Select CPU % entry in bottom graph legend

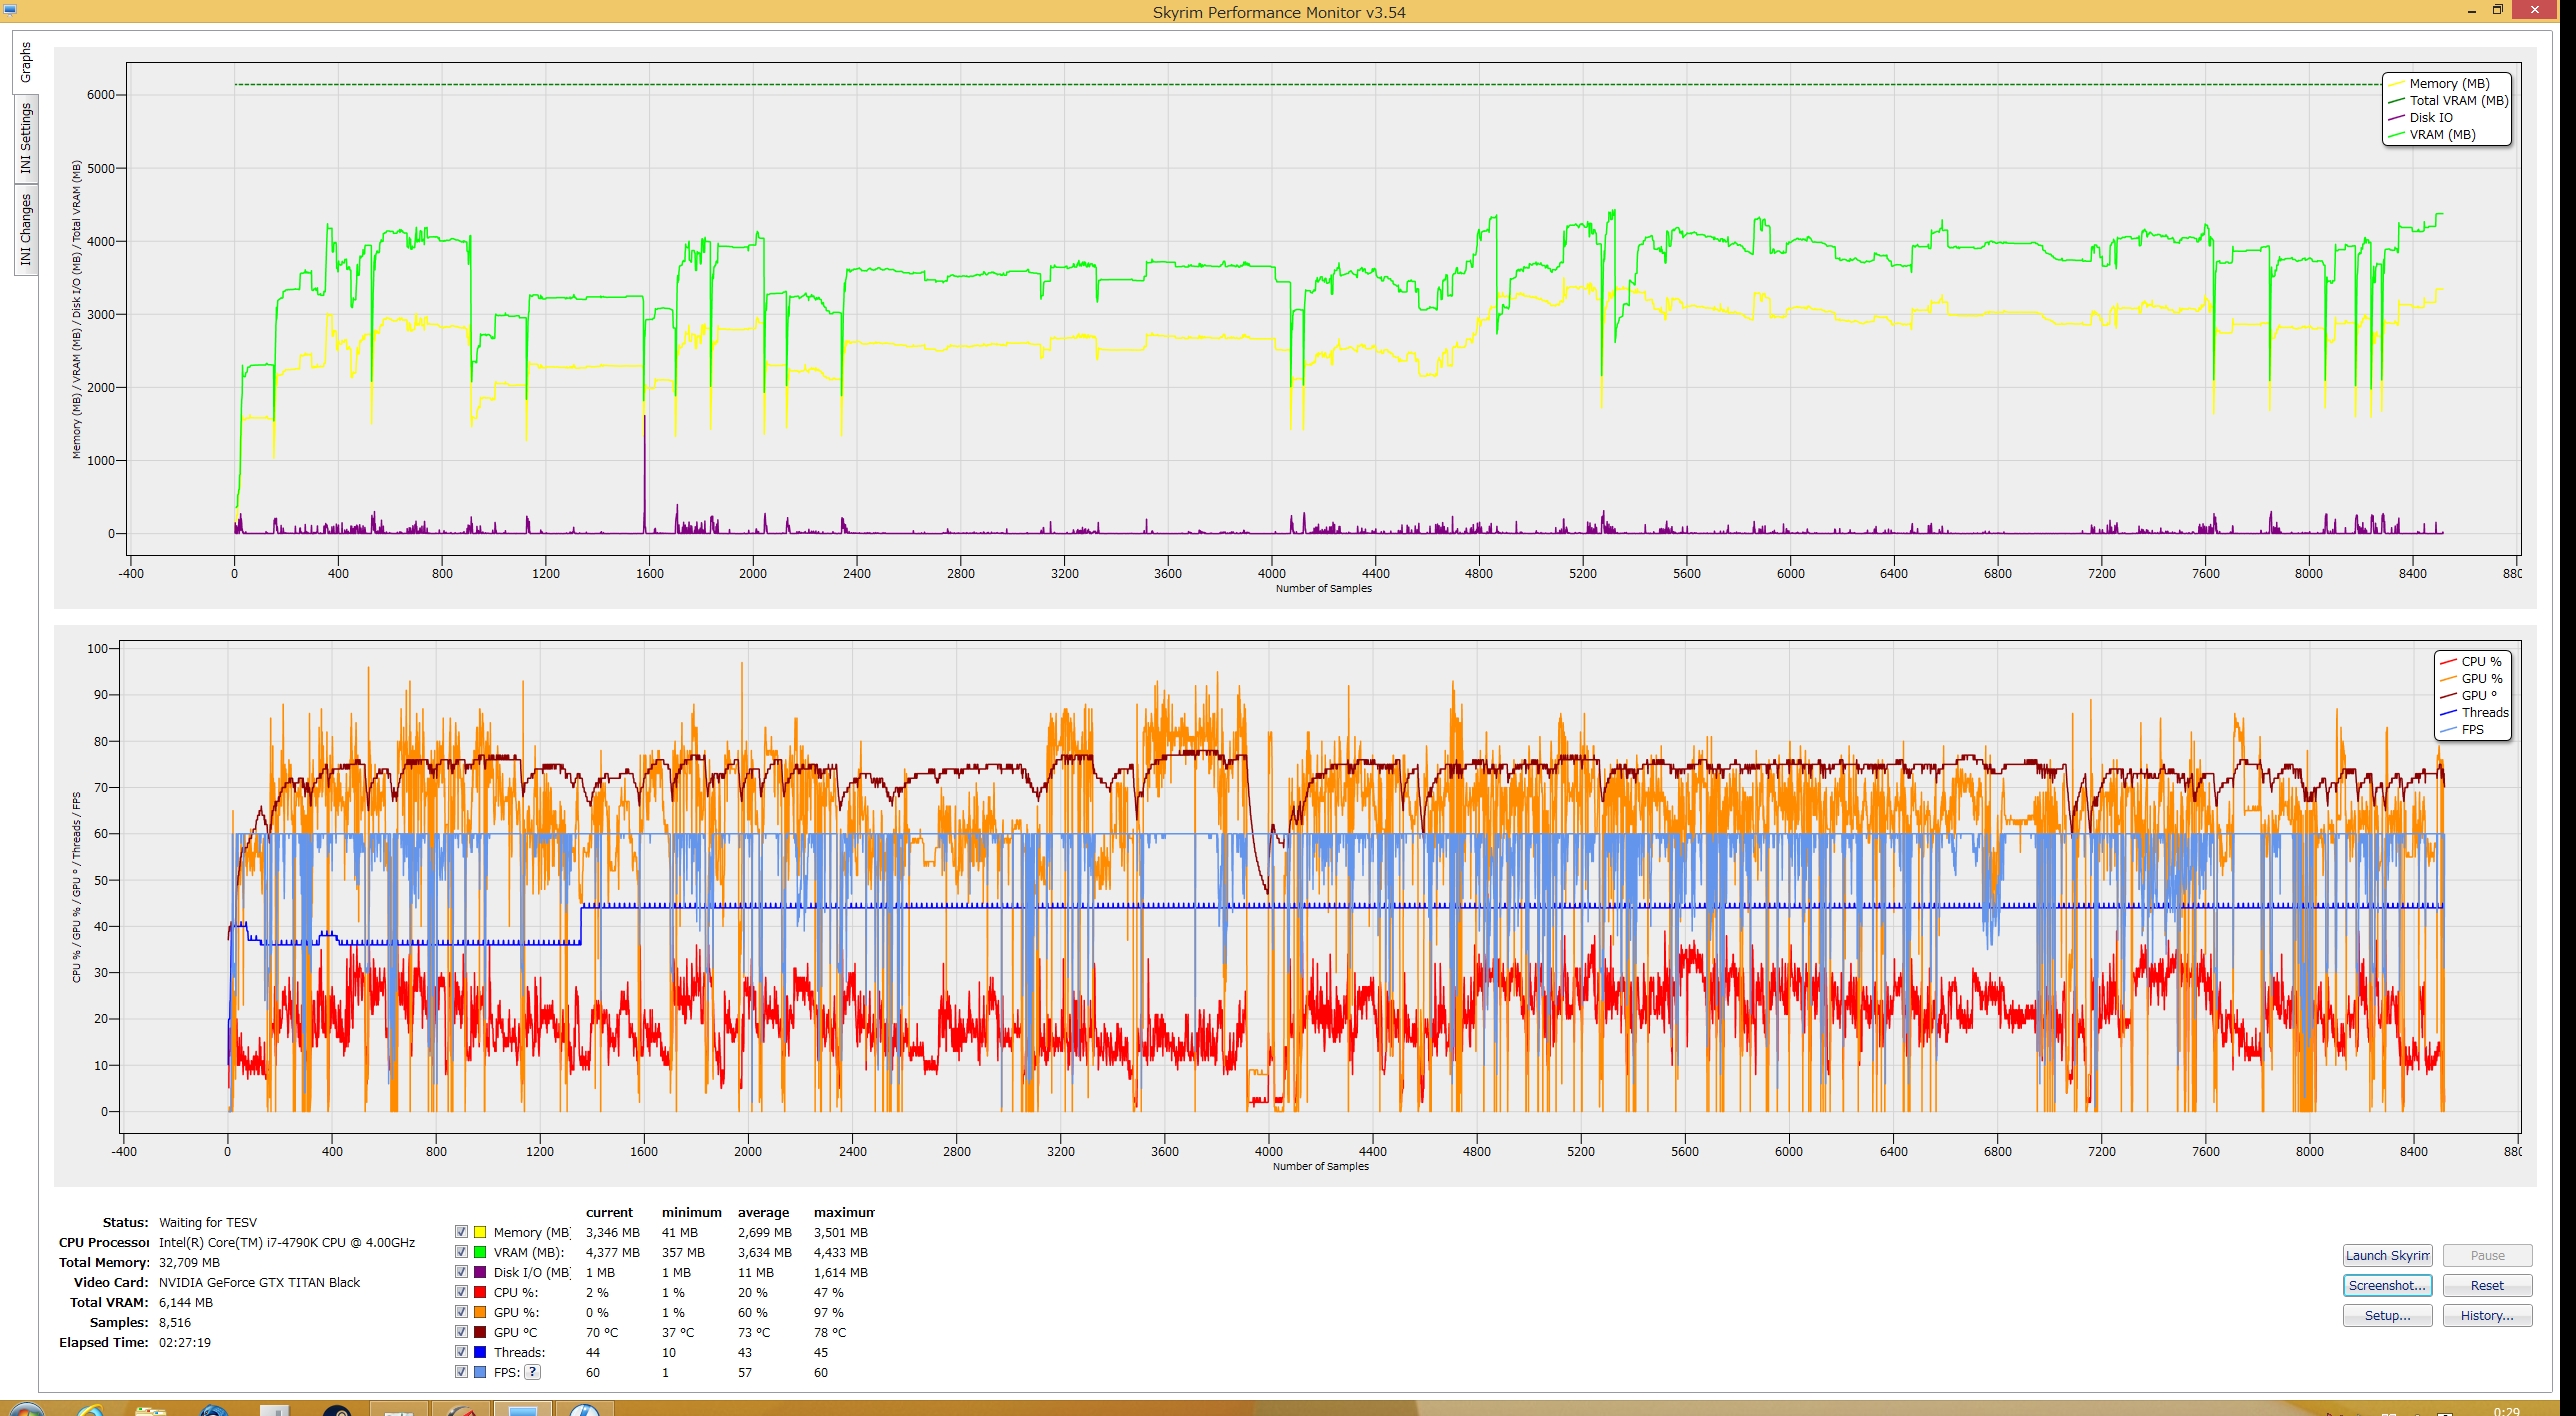[2471, 661]
